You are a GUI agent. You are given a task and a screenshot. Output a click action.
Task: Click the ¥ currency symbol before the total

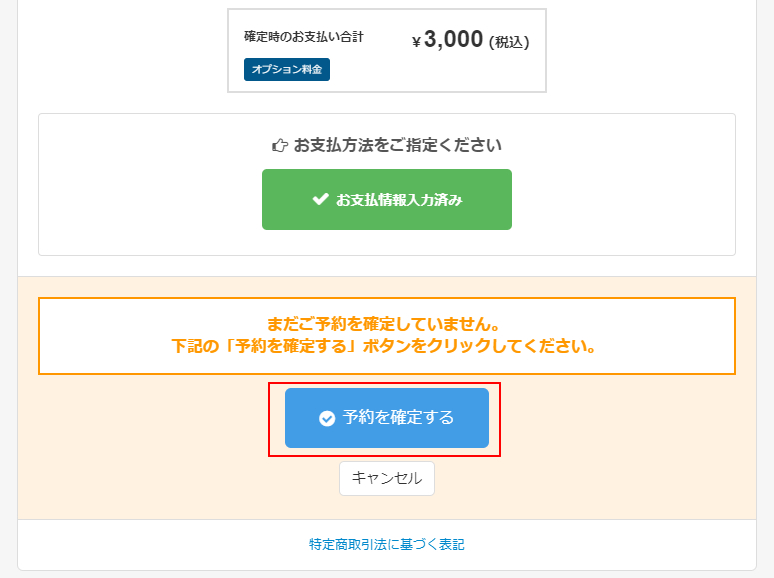416,43
